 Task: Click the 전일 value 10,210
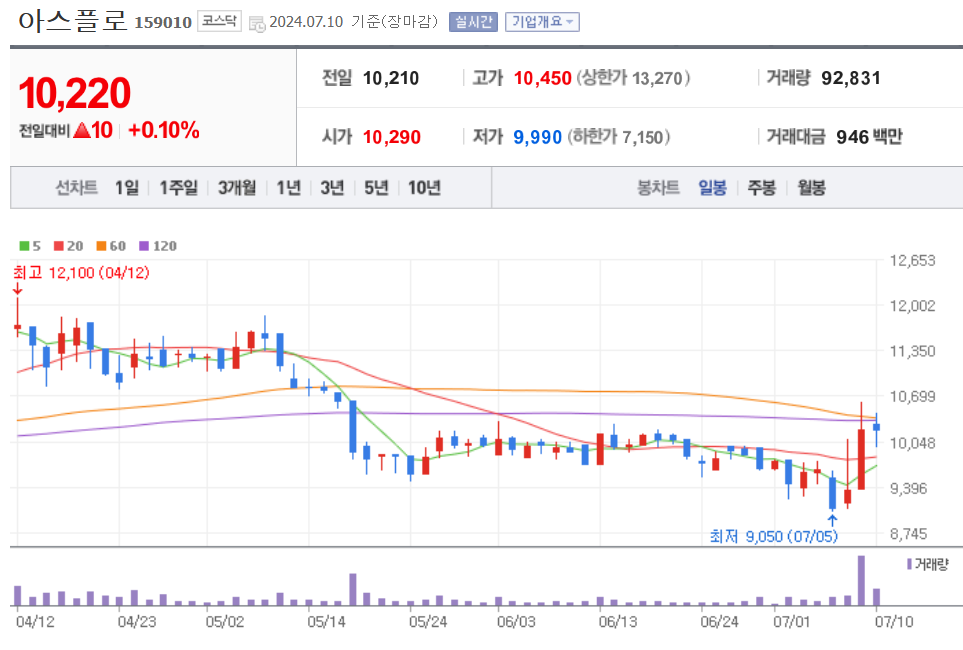[x=391, y=78]
